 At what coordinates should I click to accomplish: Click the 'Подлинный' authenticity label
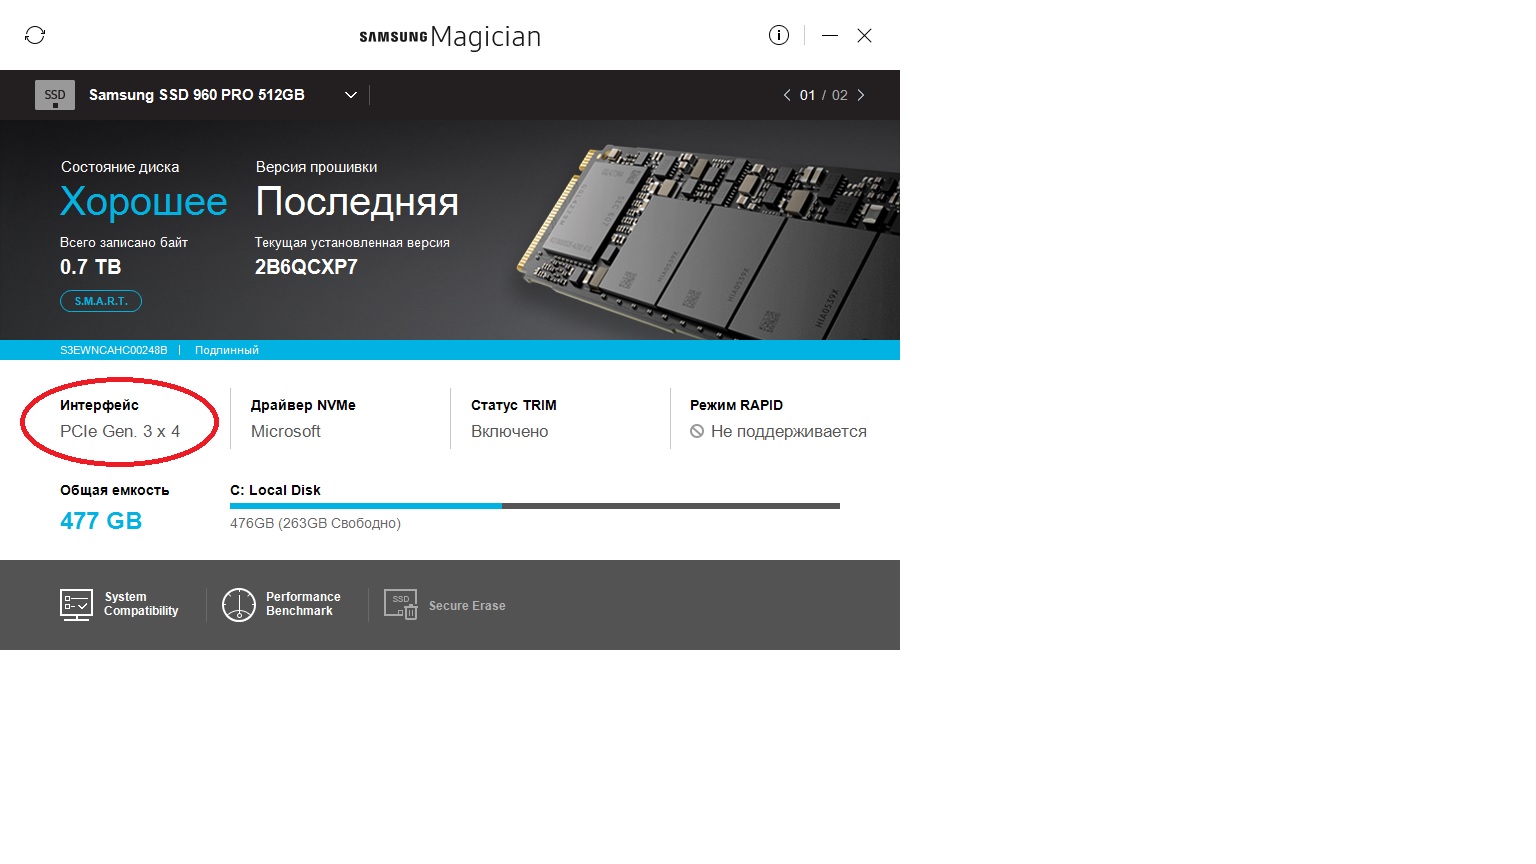[x=227, y=350]
